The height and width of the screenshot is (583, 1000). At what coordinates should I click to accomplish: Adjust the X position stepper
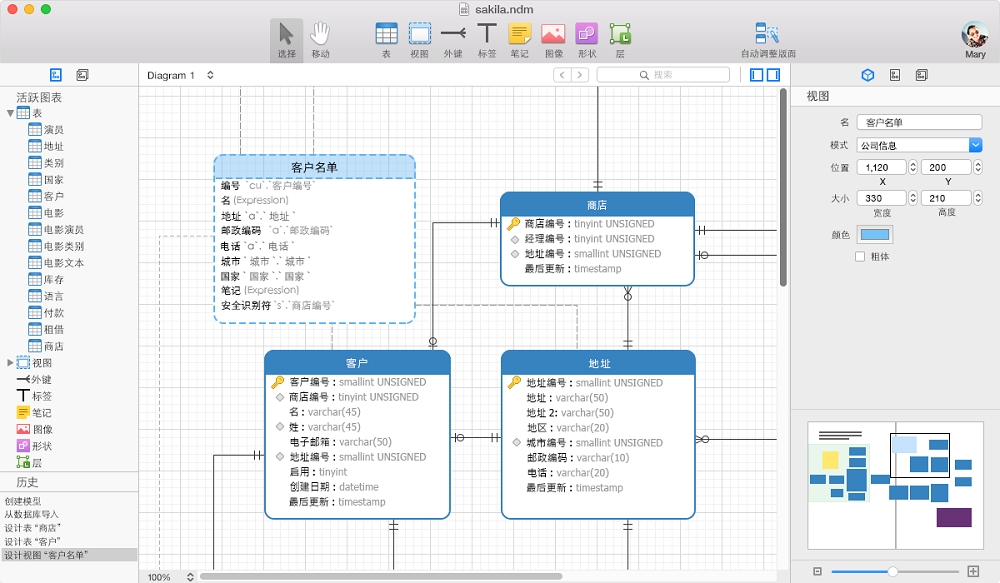(x=913, y=167)
